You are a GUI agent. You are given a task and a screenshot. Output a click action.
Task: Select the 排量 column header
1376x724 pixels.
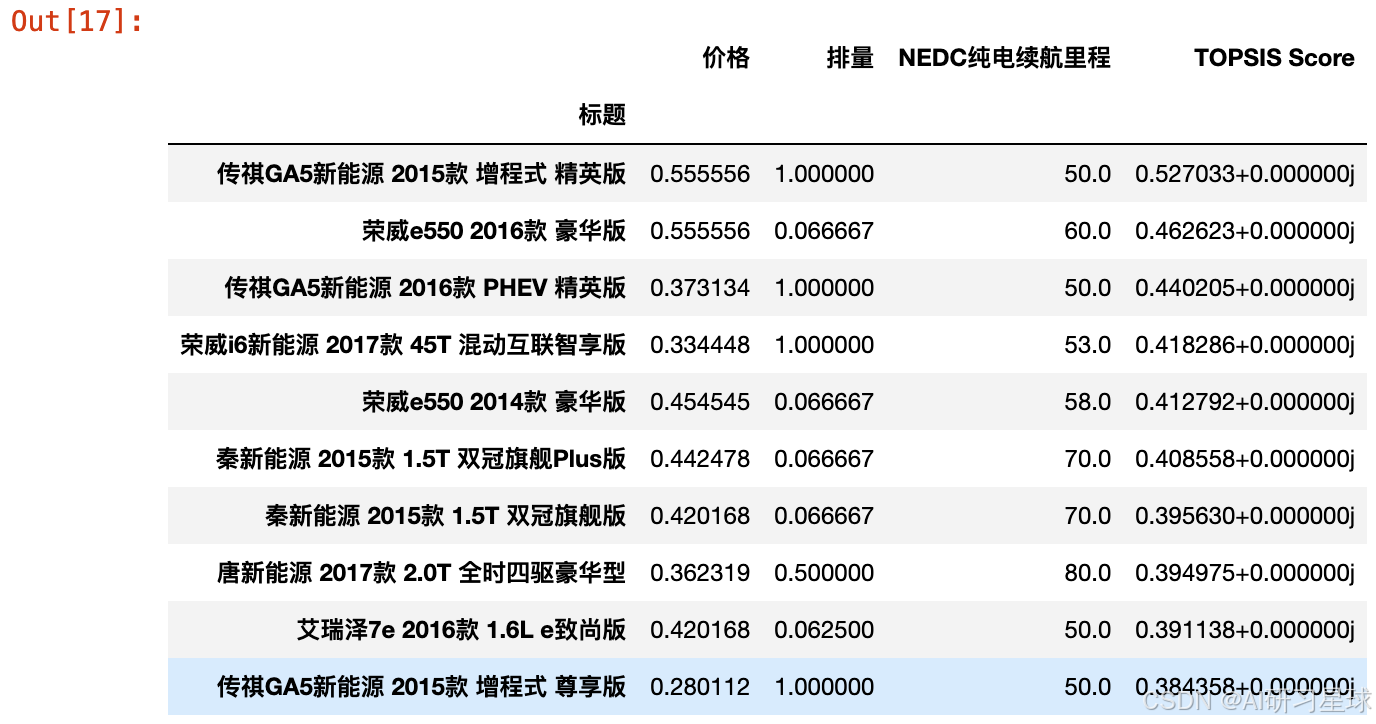850,58
